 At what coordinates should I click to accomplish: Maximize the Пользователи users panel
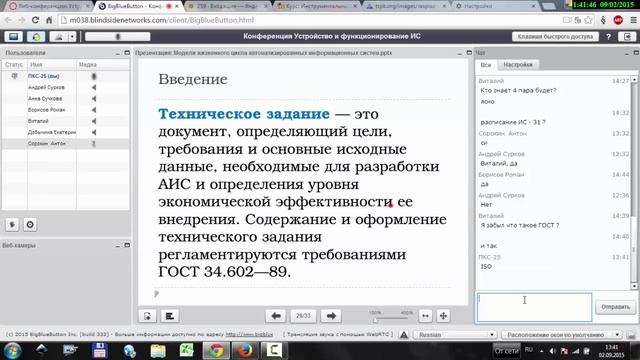(127, 53)
